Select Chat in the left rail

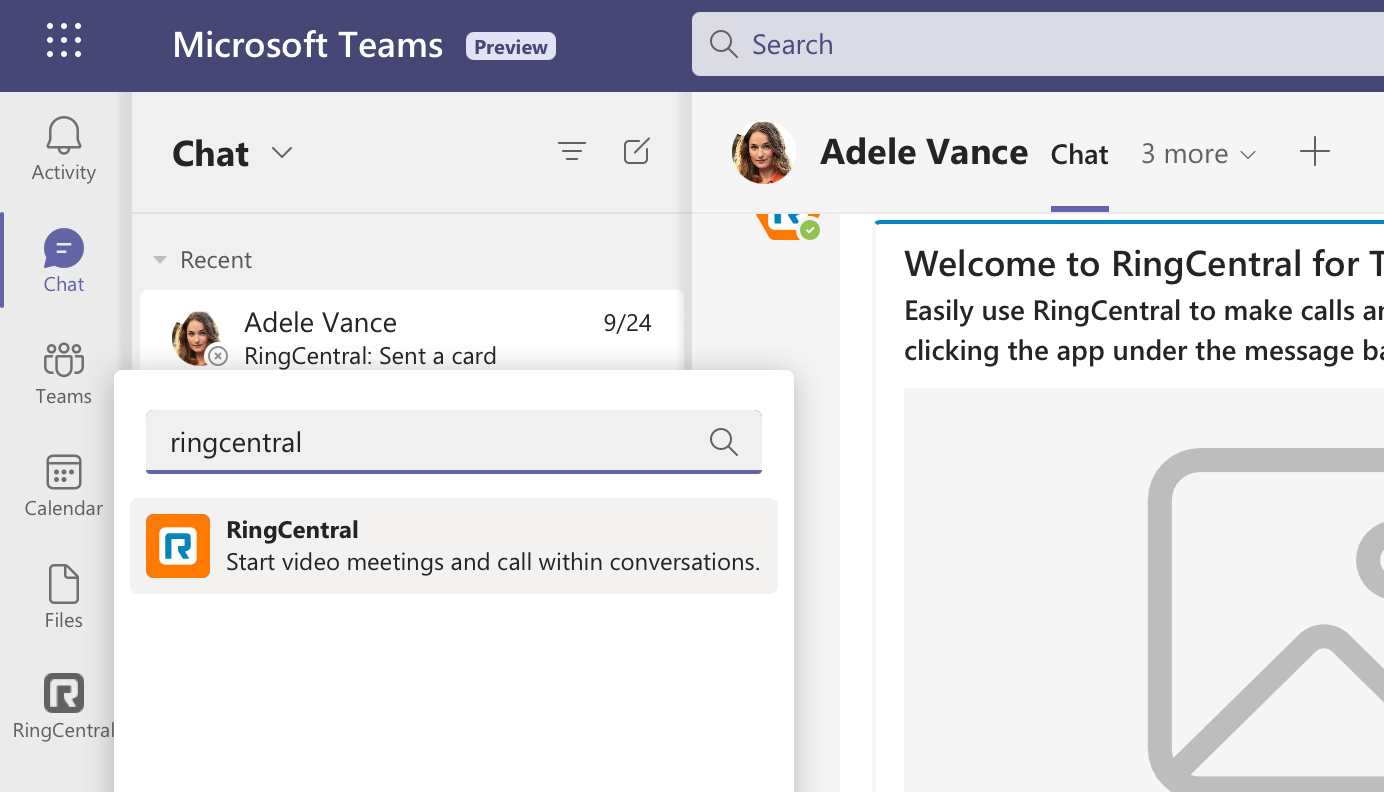click(x=63, y=260)
